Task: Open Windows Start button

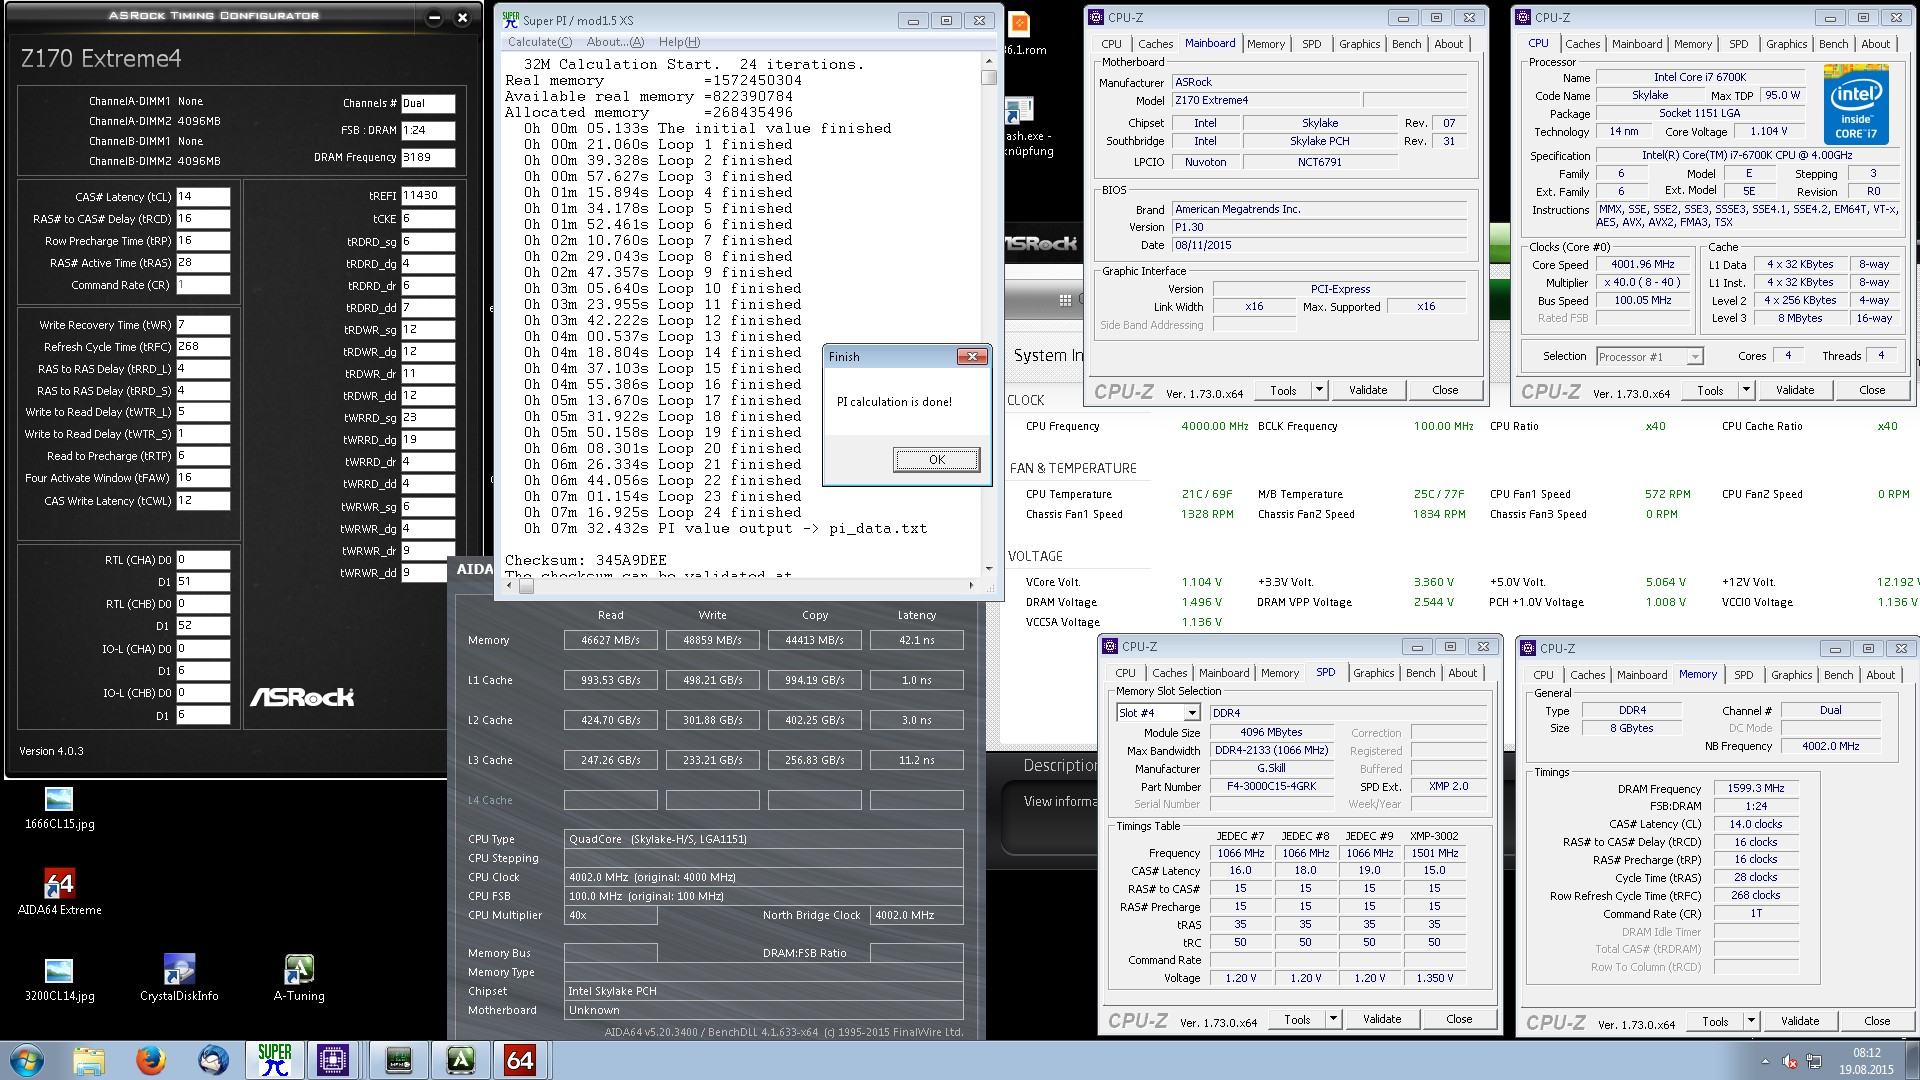Action: coord(27,1060)
